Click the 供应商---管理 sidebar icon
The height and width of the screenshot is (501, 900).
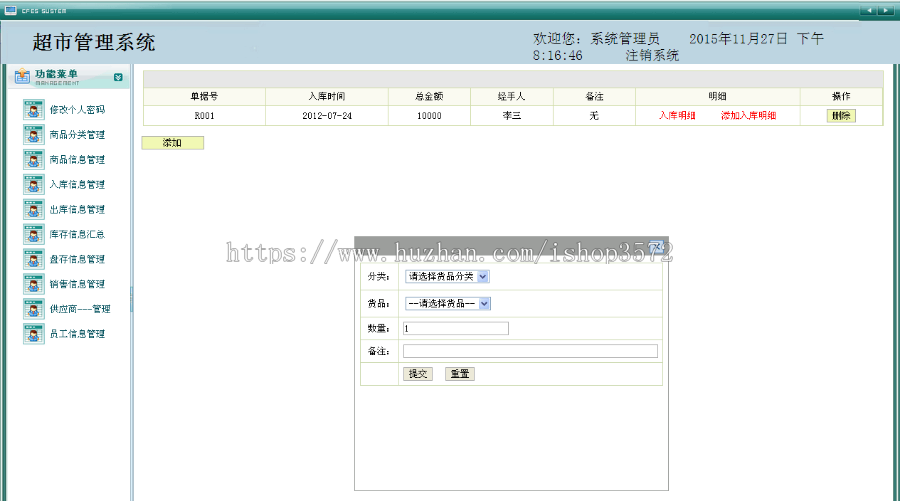click(33, 309)
